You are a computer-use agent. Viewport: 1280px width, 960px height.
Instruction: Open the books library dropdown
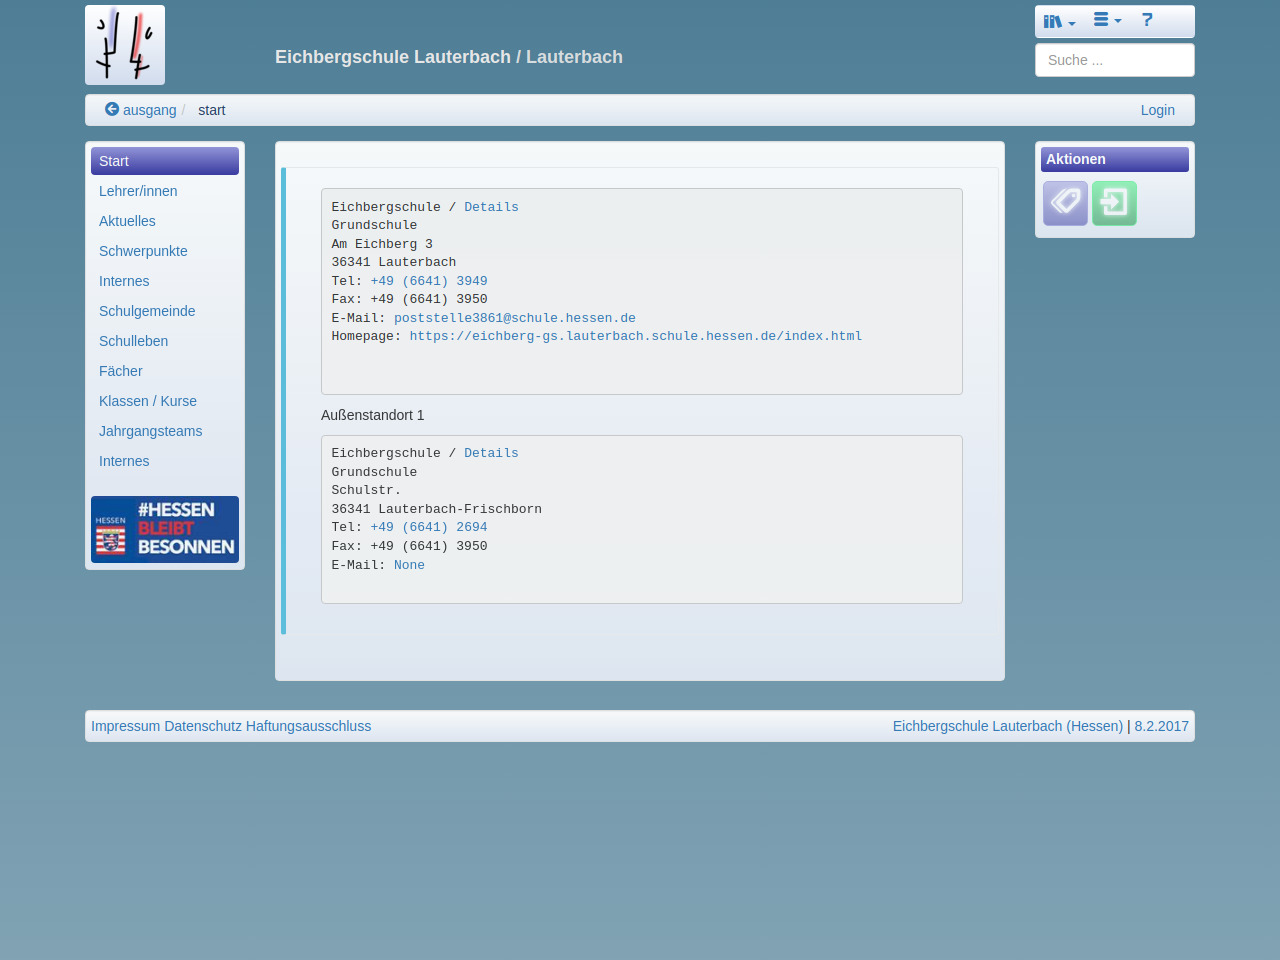(x=1059, y=21)
